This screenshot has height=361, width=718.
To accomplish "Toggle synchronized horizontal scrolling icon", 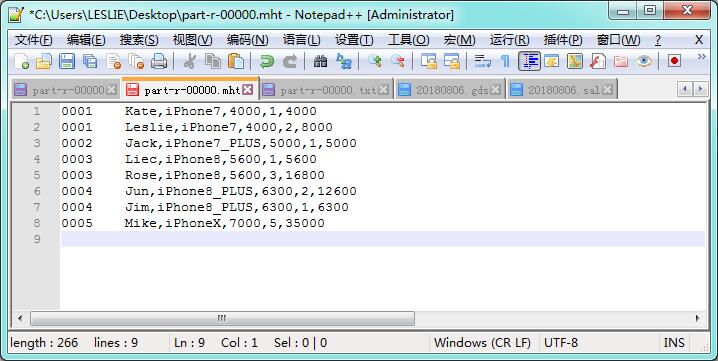I will coord(451,61).
